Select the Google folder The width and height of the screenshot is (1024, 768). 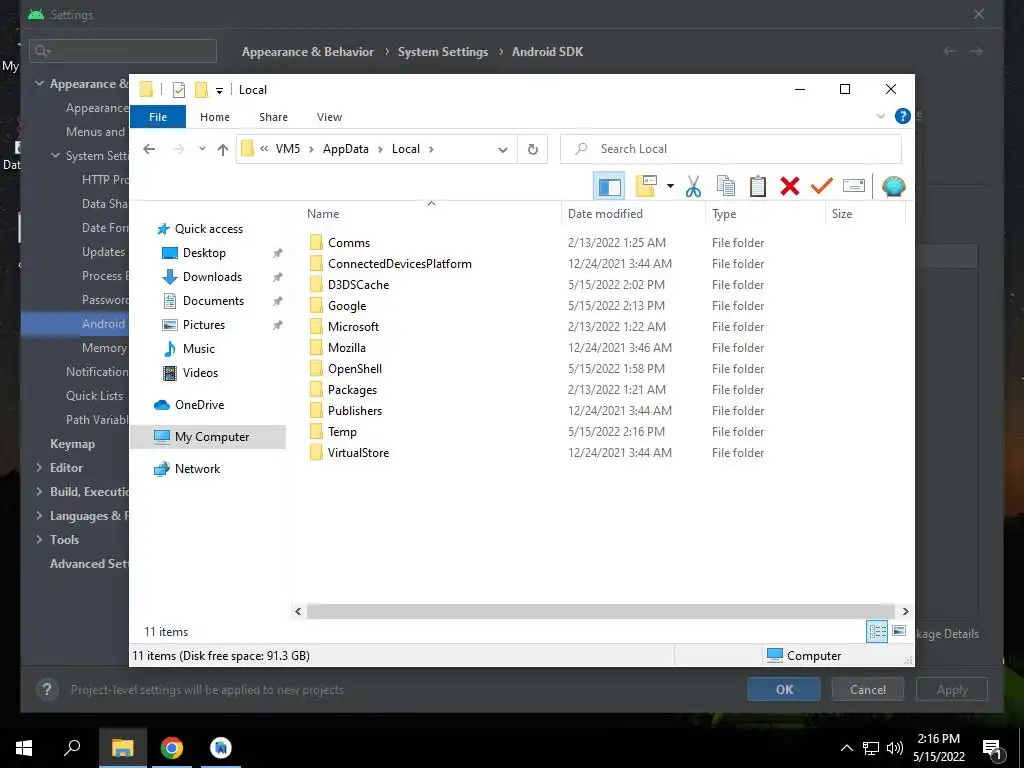tap(347, 306)
